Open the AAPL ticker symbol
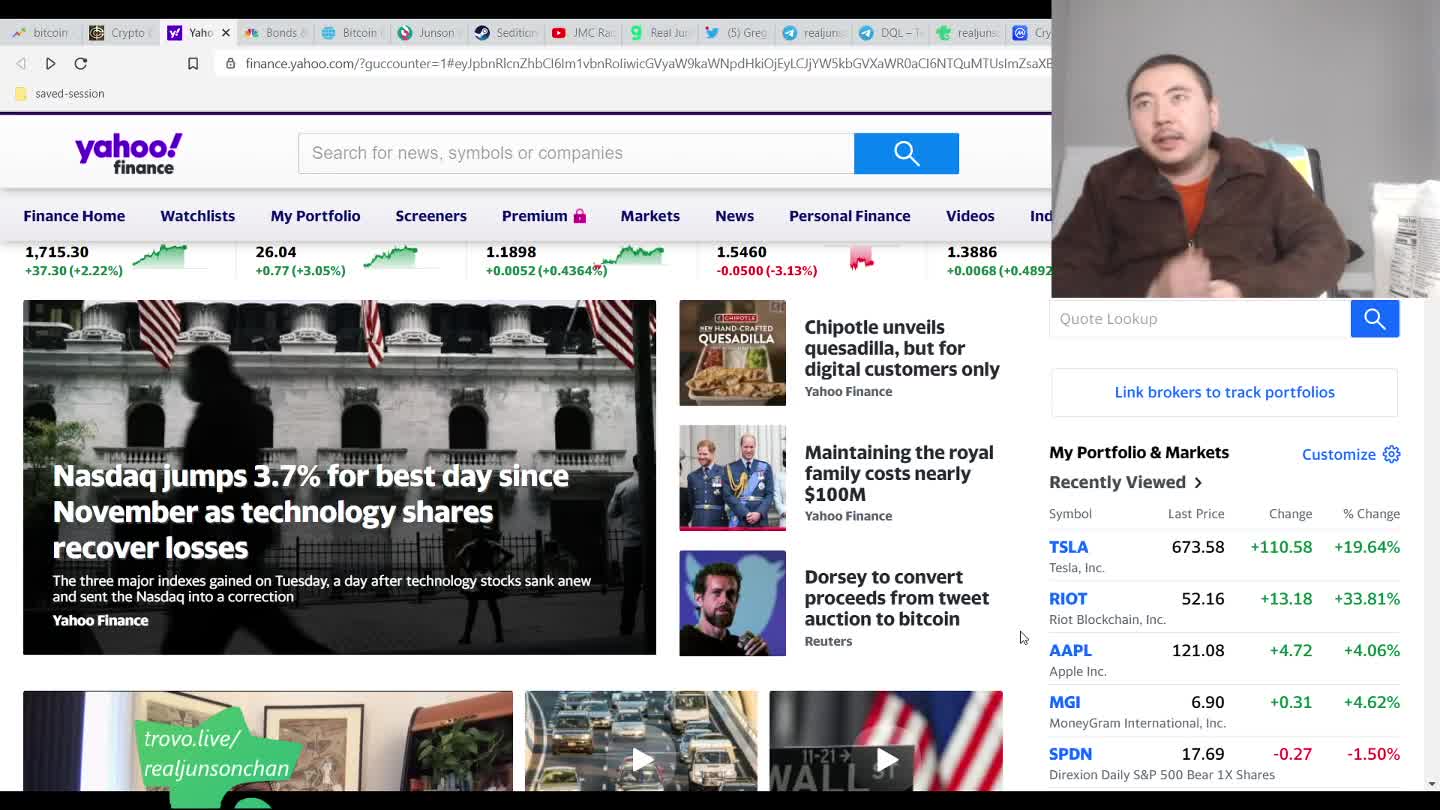 tap(1070, 651)
